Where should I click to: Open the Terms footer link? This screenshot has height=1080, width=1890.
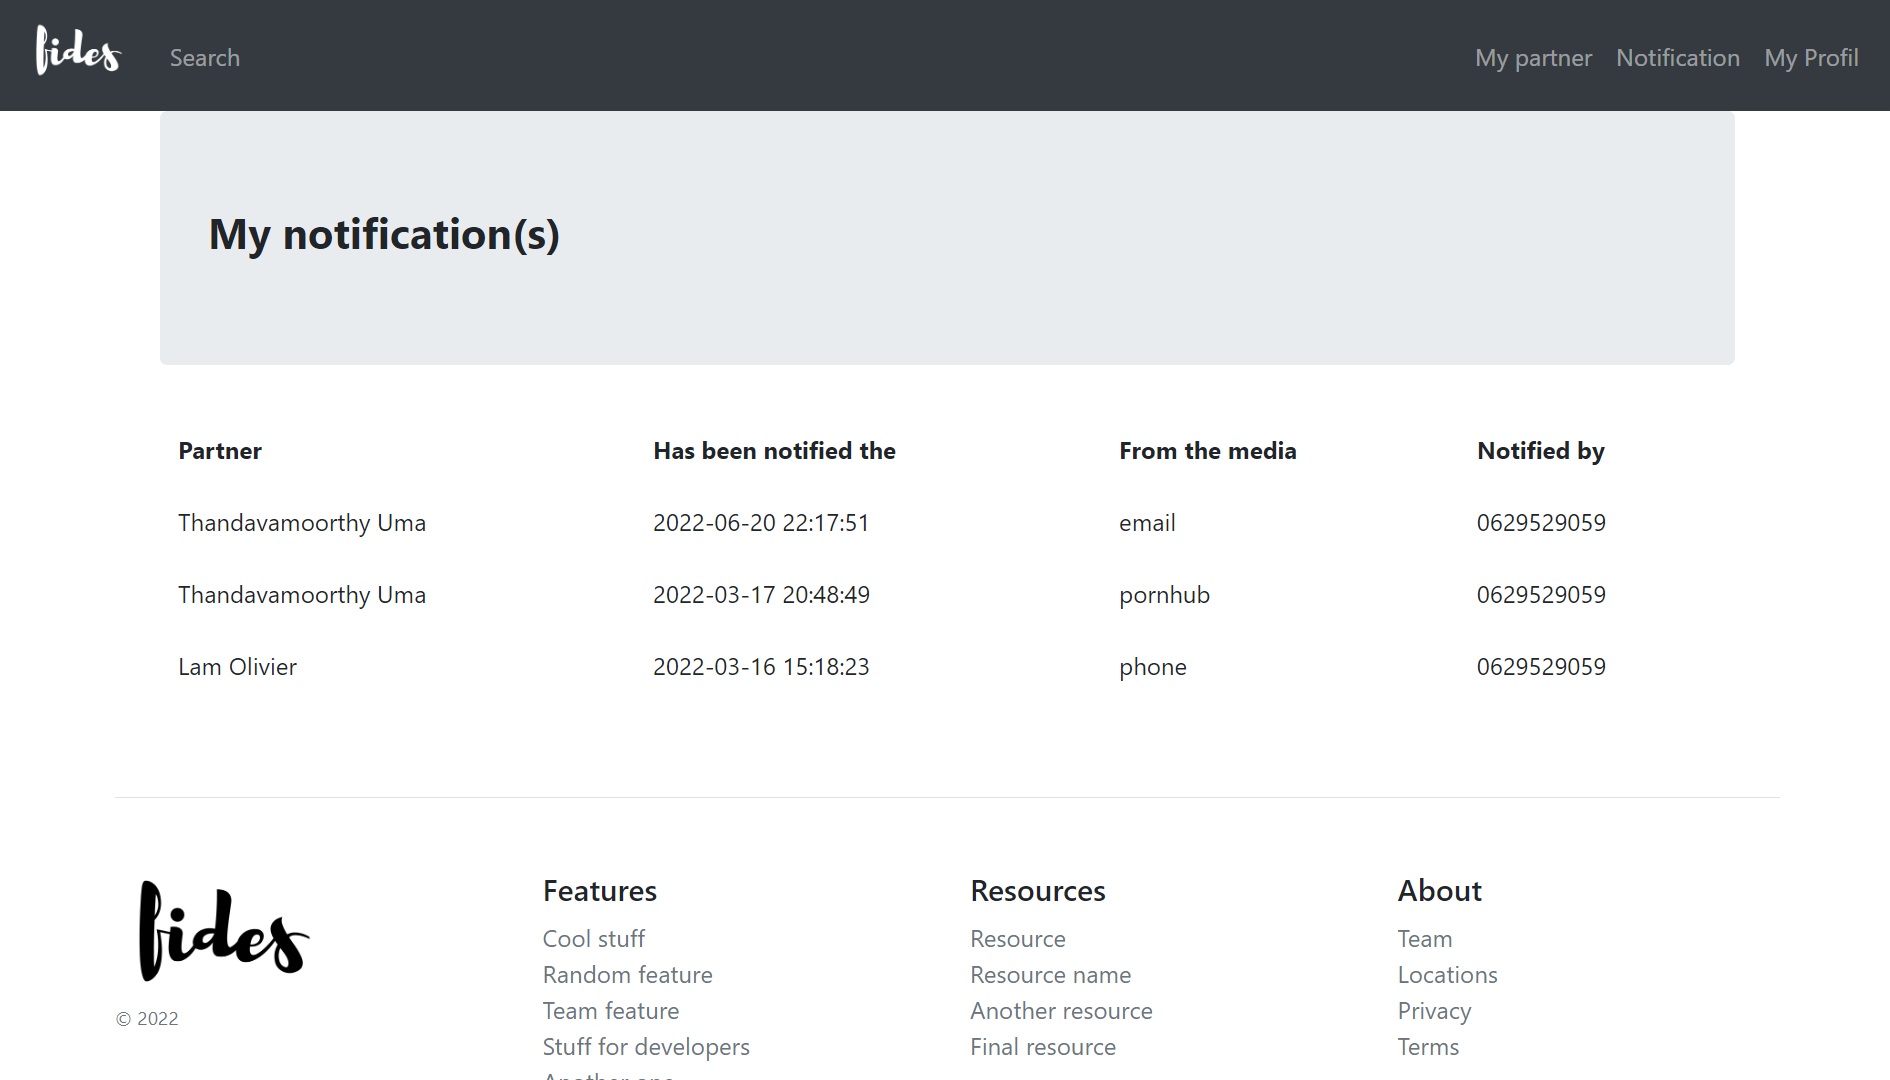point(1427,1047)
